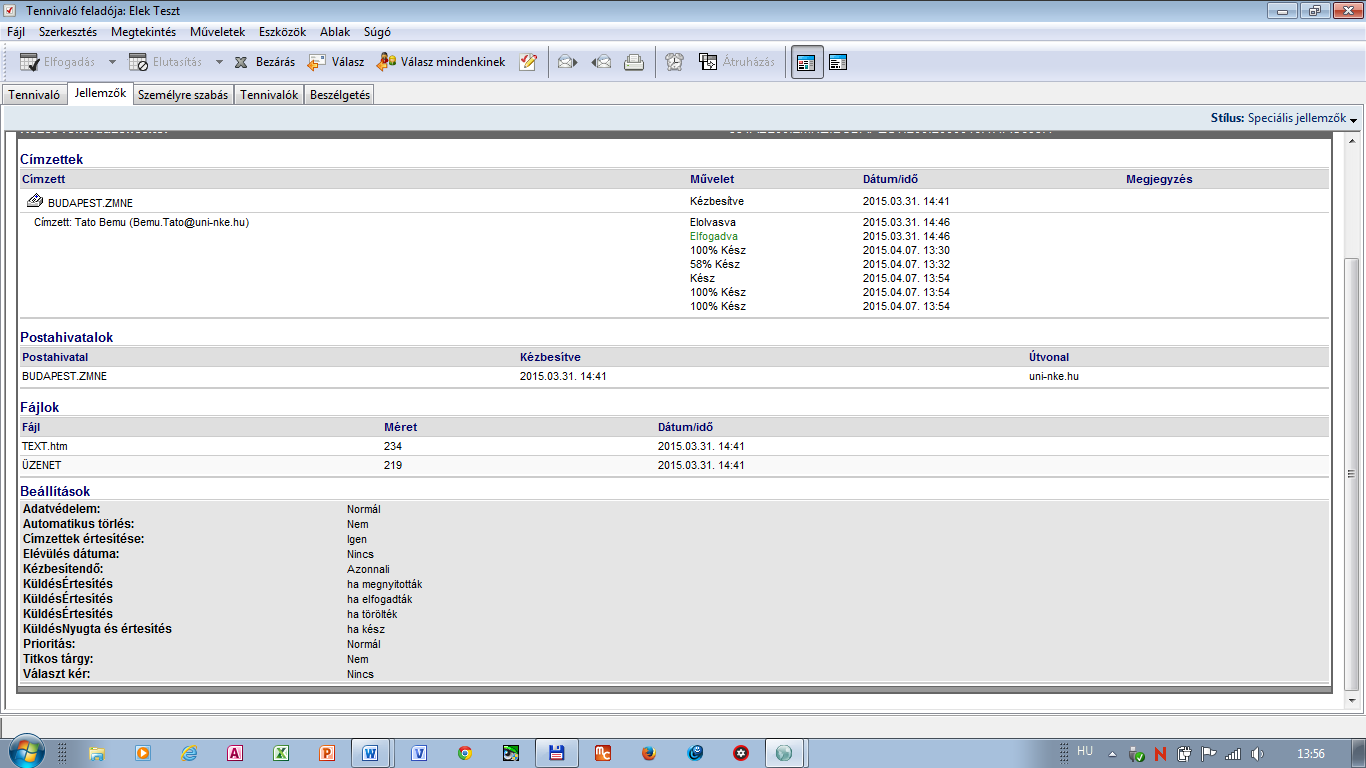This screenshot has width=1366, height=768.
Task: Open the Internet Explorer taskbar icon
Action: 189,753
